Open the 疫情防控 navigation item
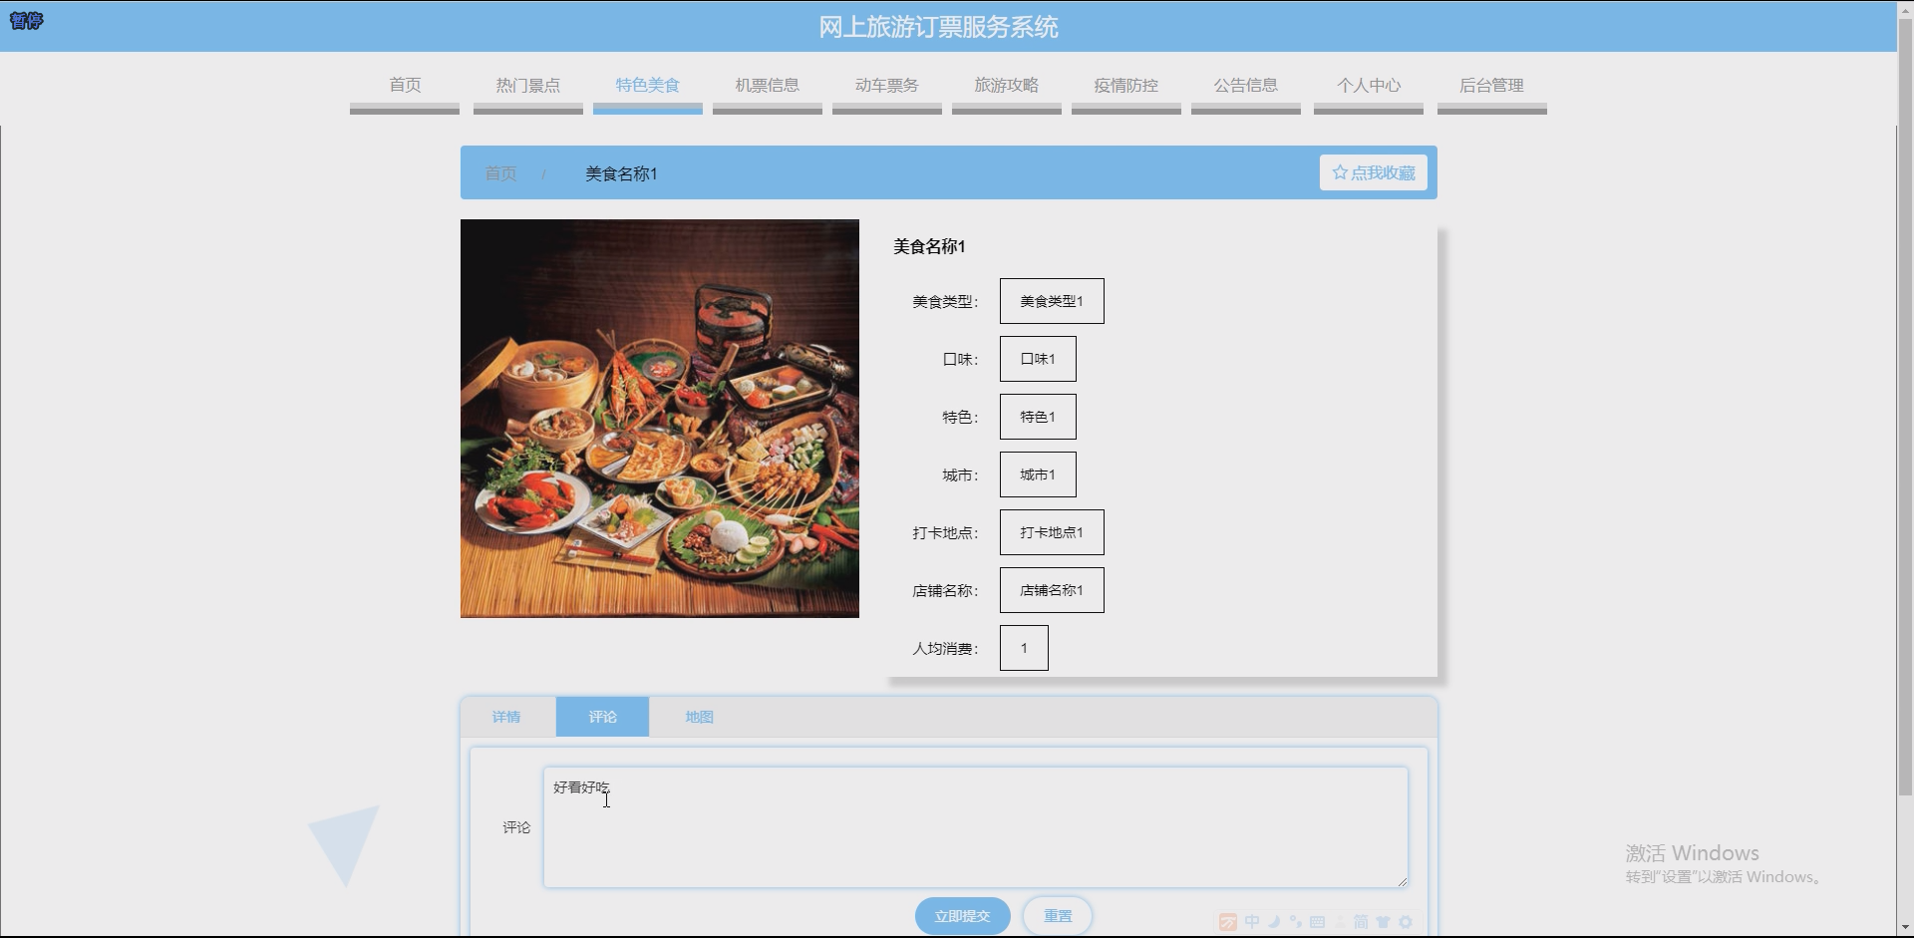The height and width of the screenshot is (938, 1914). tap(1126, 85)
